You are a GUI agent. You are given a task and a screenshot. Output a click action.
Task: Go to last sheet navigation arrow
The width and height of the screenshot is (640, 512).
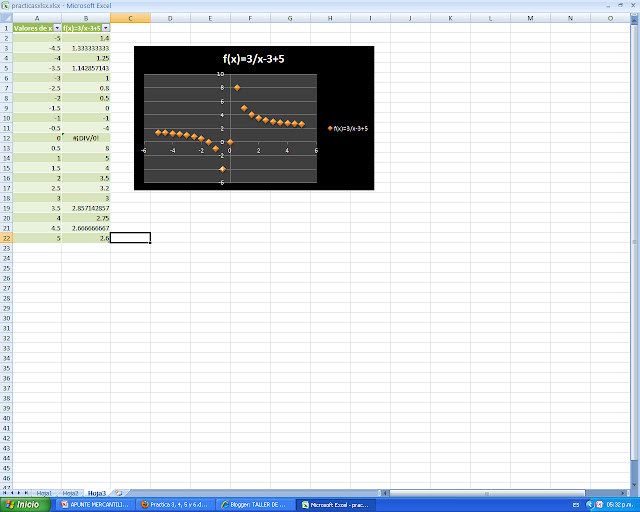26,493
